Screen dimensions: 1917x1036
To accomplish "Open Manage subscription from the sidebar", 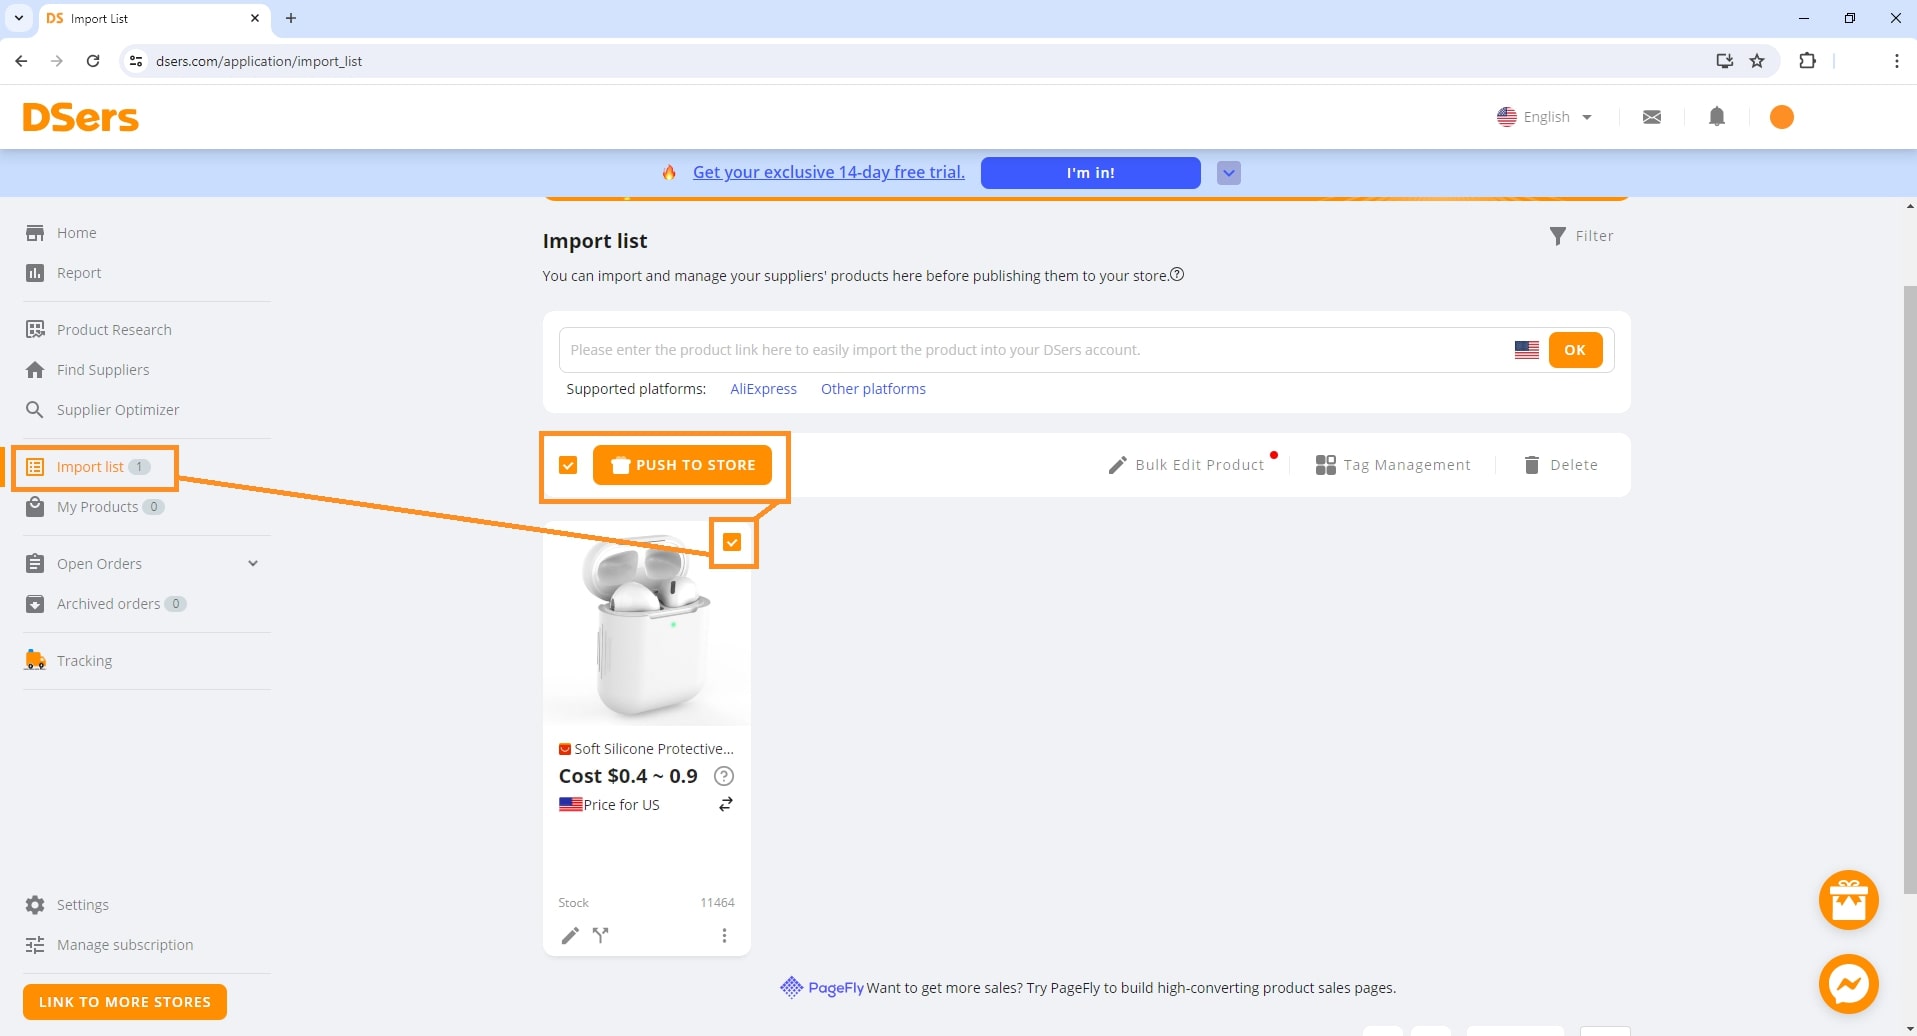I will coord(124,944).
